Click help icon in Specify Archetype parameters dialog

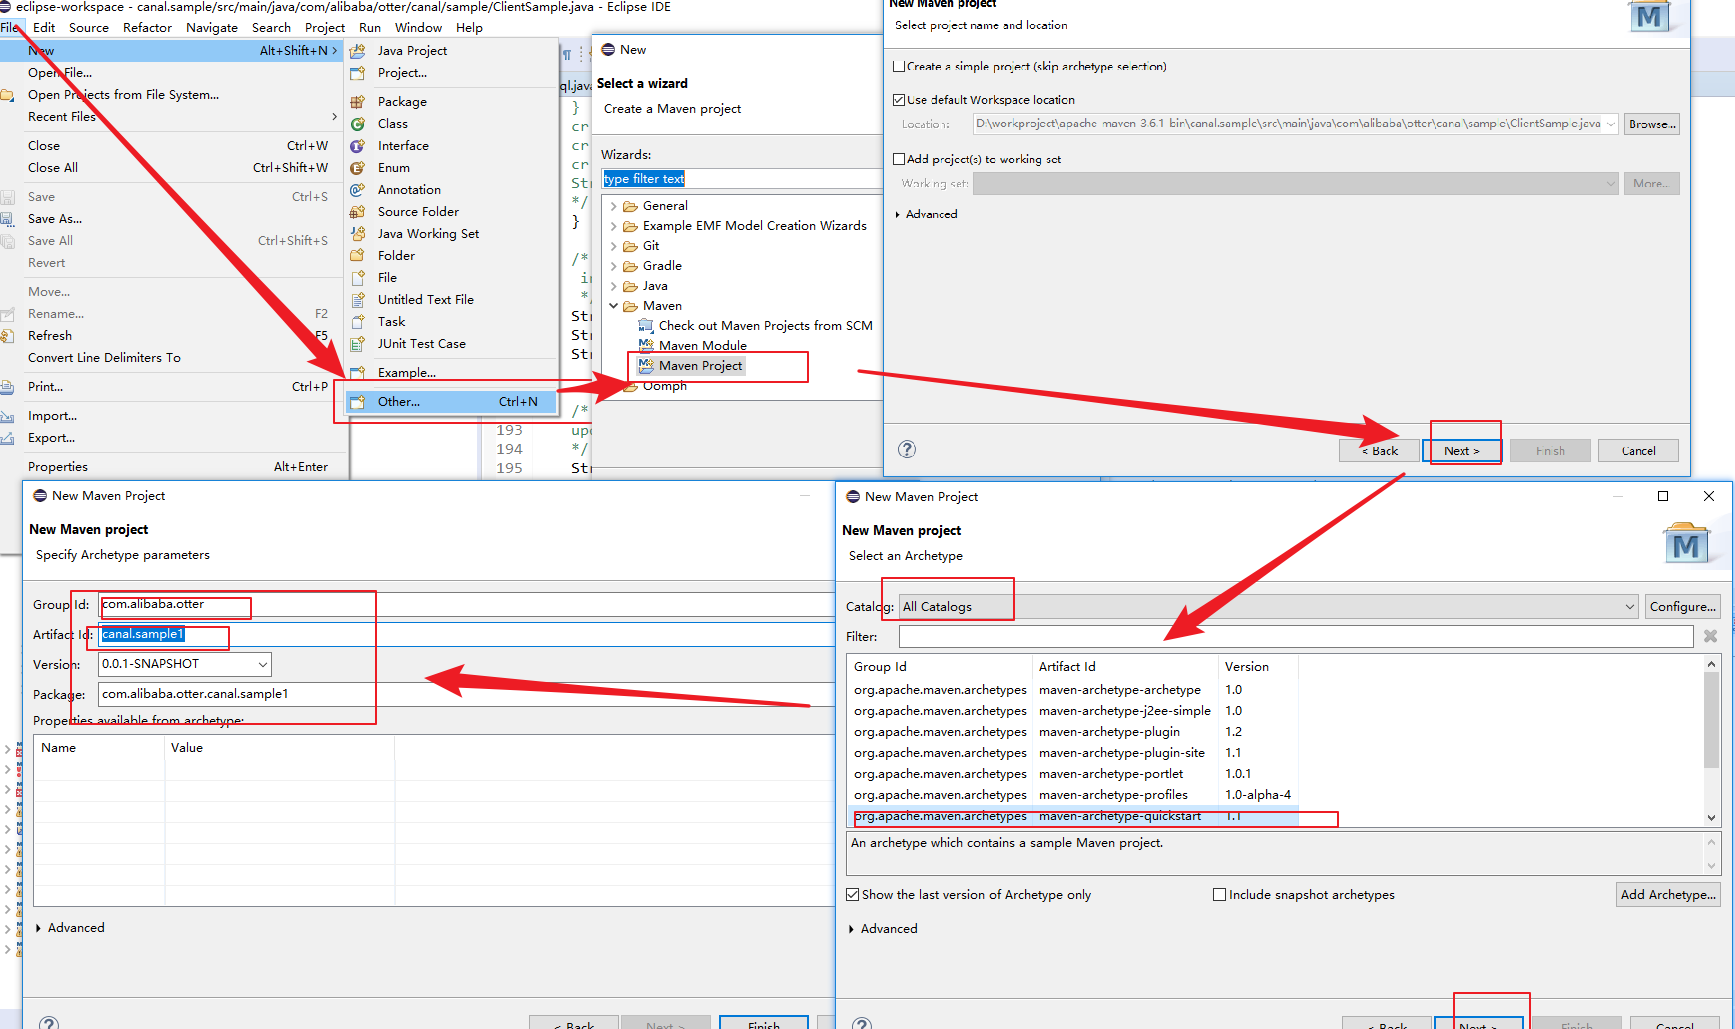coord(49,1023)
